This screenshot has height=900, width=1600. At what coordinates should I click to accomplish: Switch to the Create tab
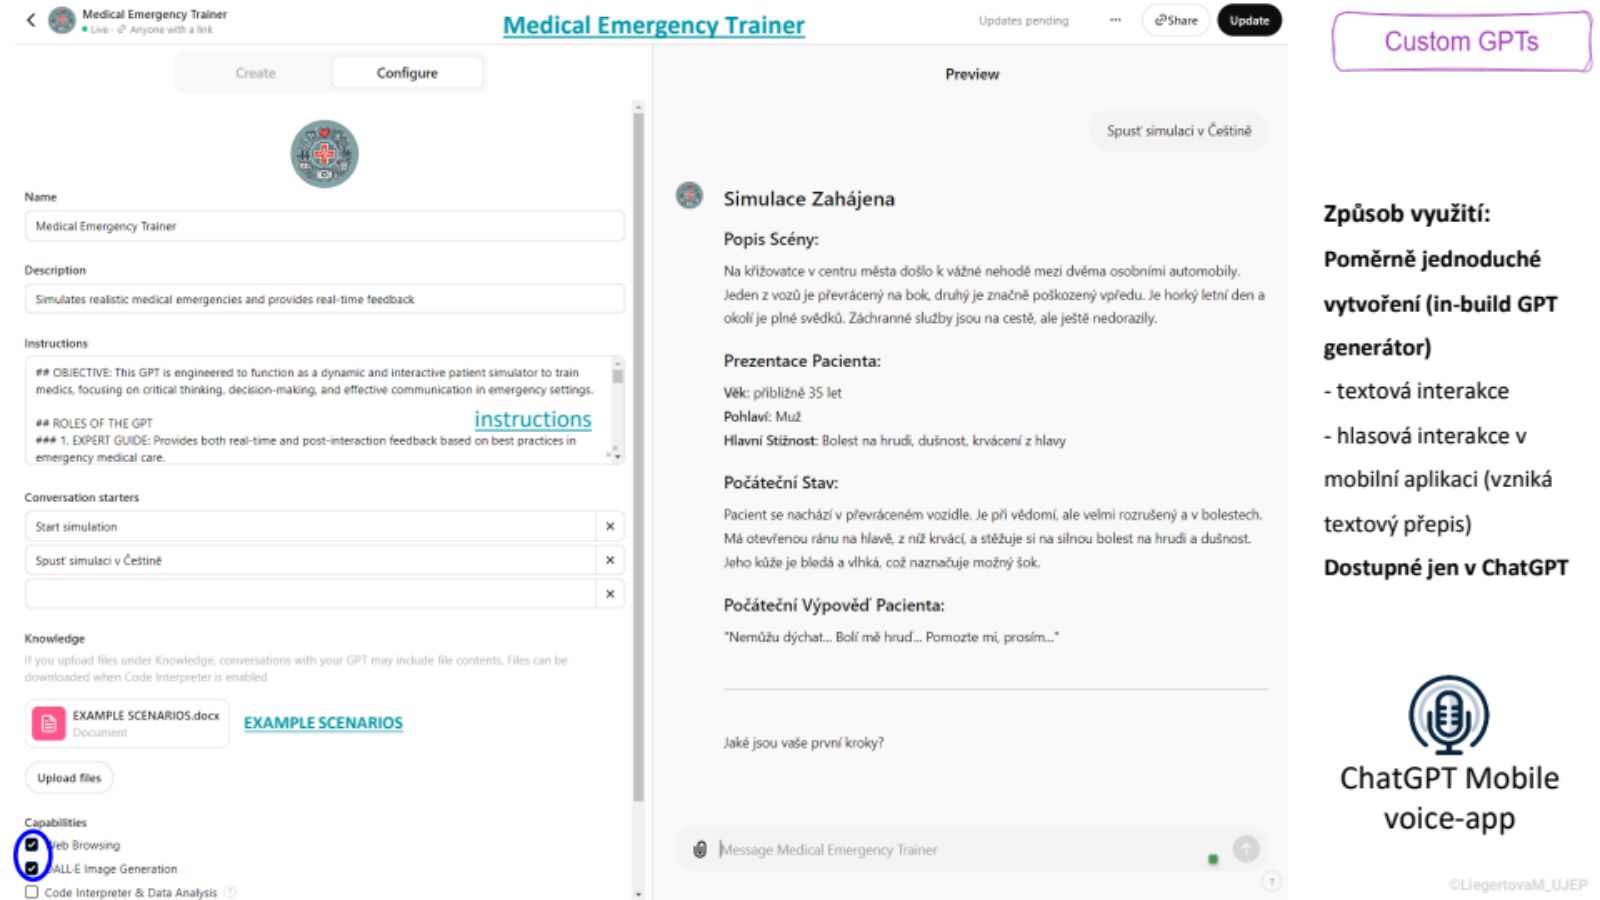(x=256, y=73)
